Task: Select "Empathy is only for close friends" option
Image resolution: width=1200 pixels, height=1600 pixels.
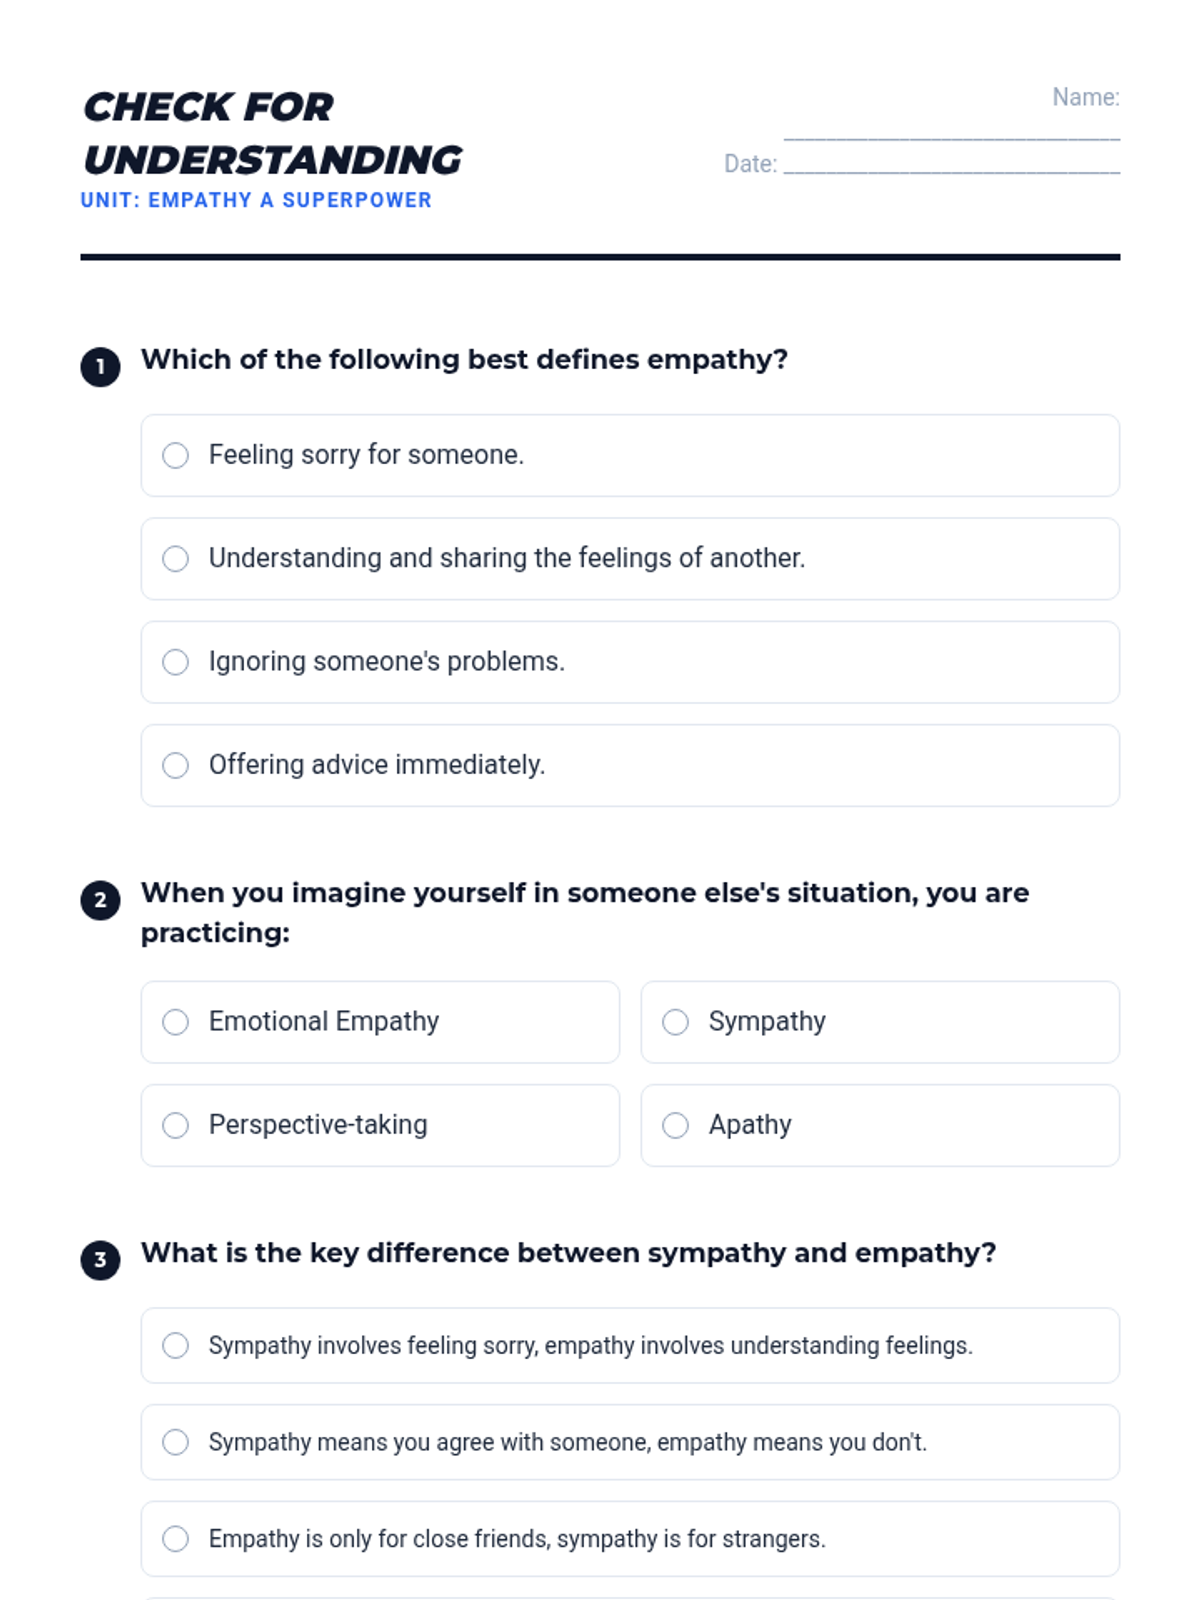Action: tap(176, 1539)
